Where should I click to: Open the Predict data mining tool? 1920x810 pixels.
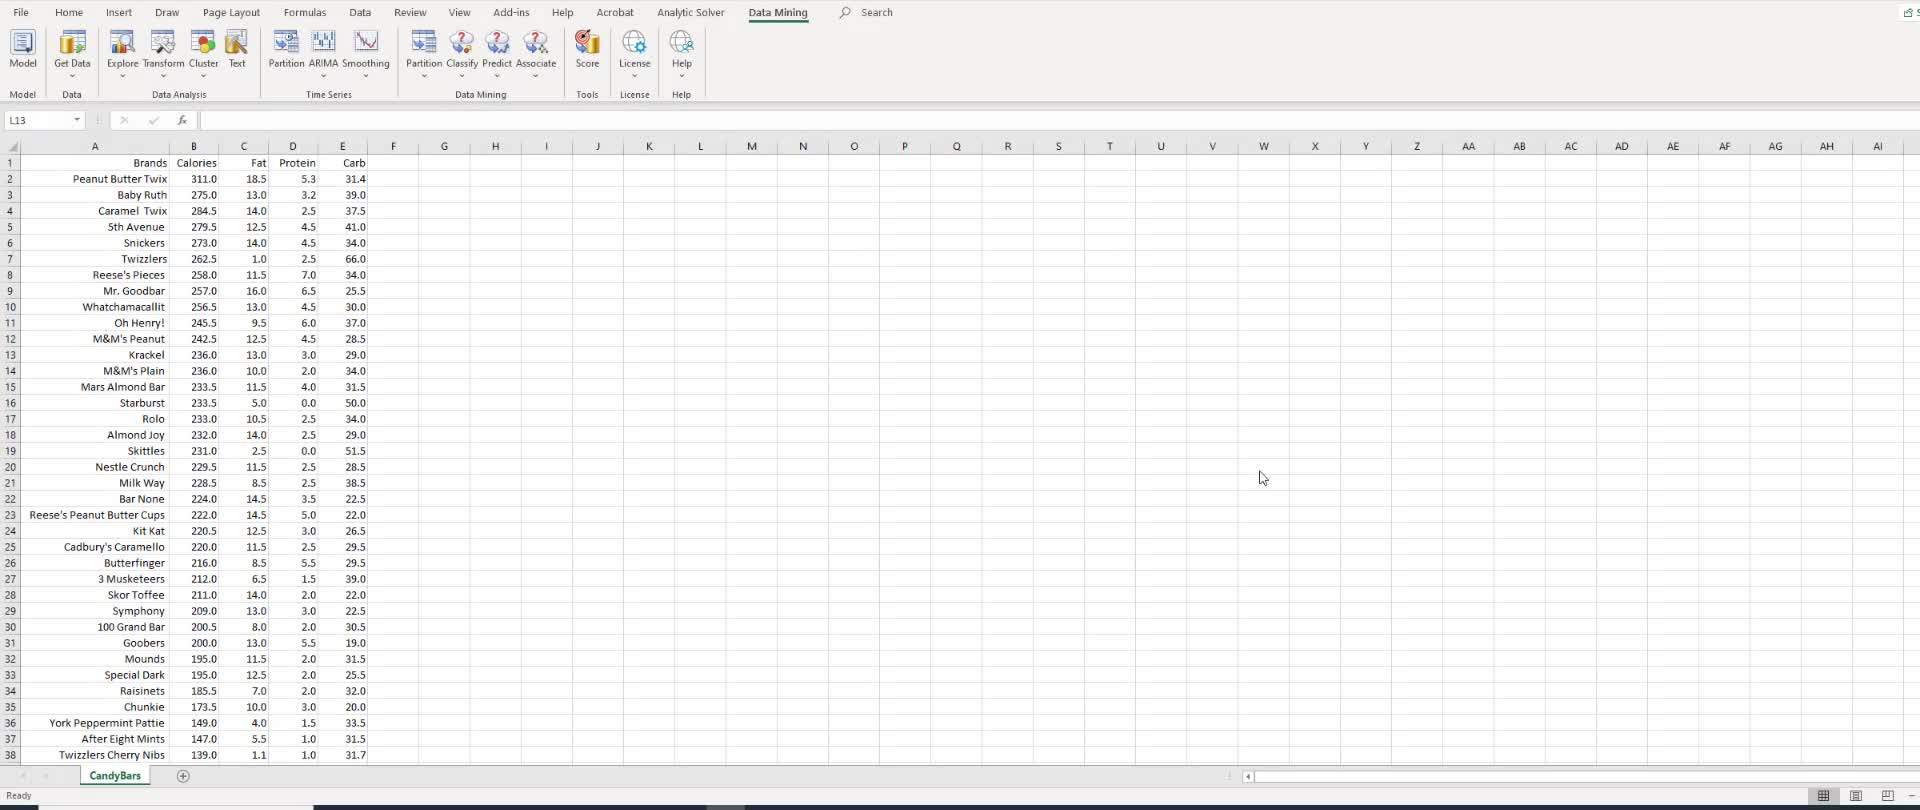point(497,52)
